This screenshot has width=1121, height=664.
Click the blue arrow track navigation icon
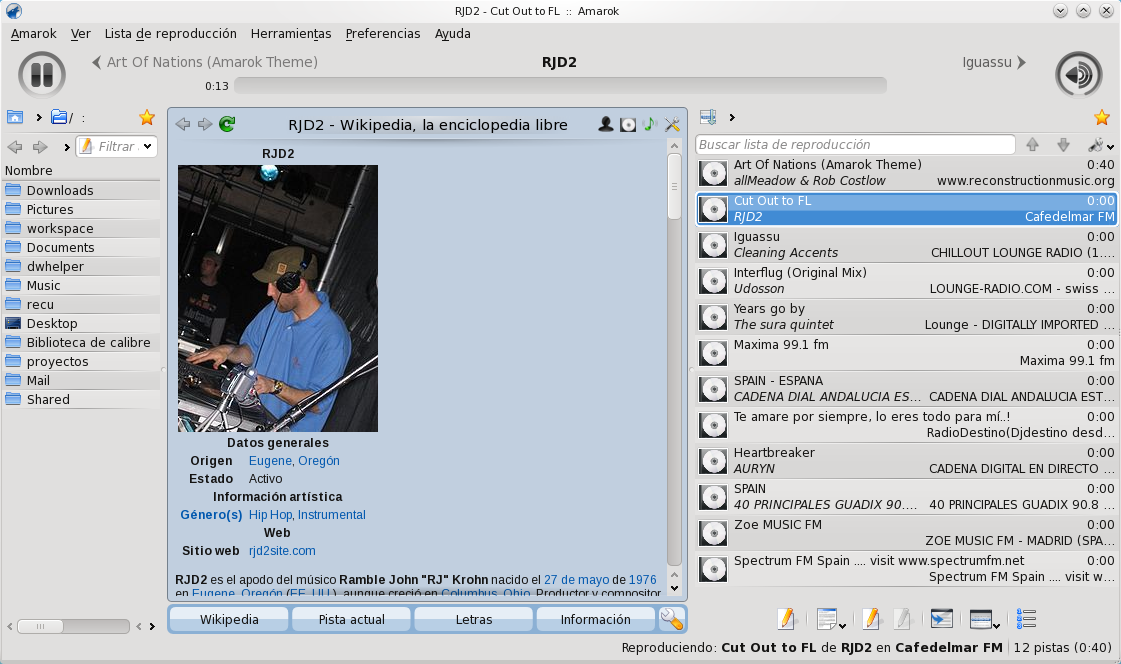point(941,619)
